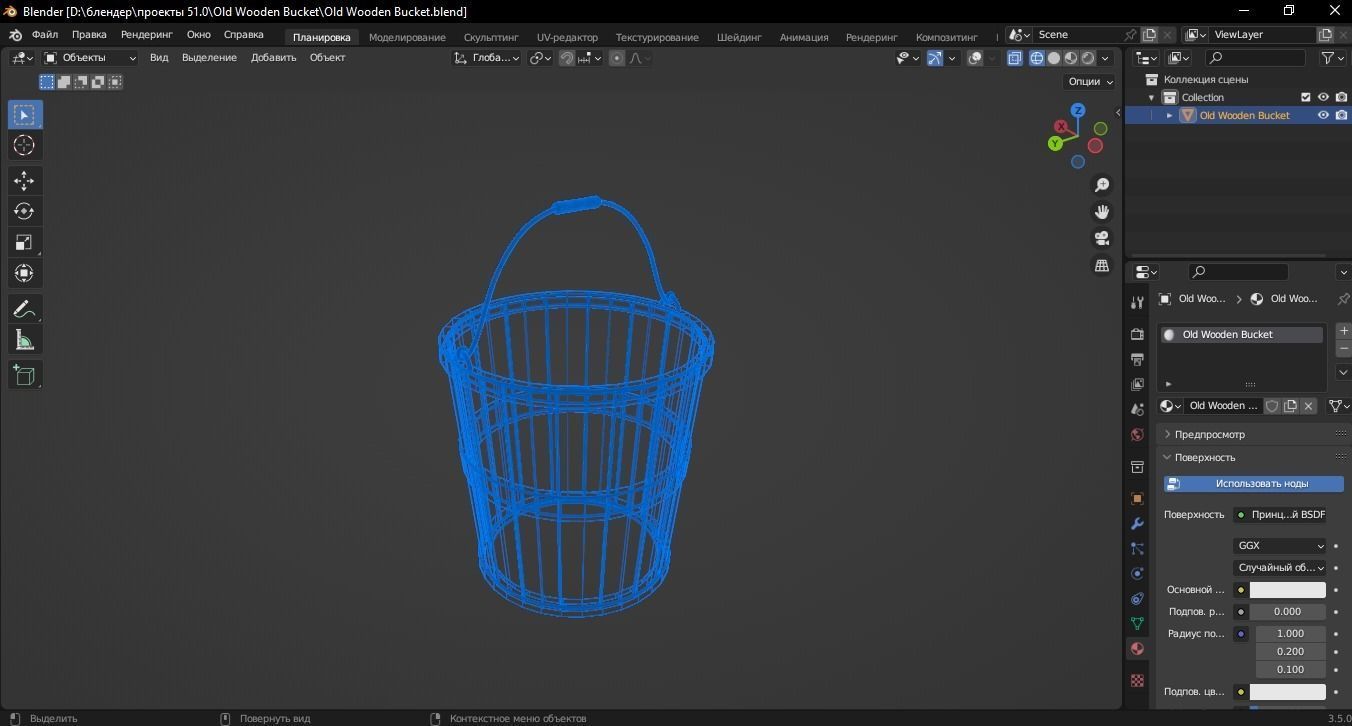Hide Collection with its eye icon
1352x726 pixels.
click(x=1323, y=97)
